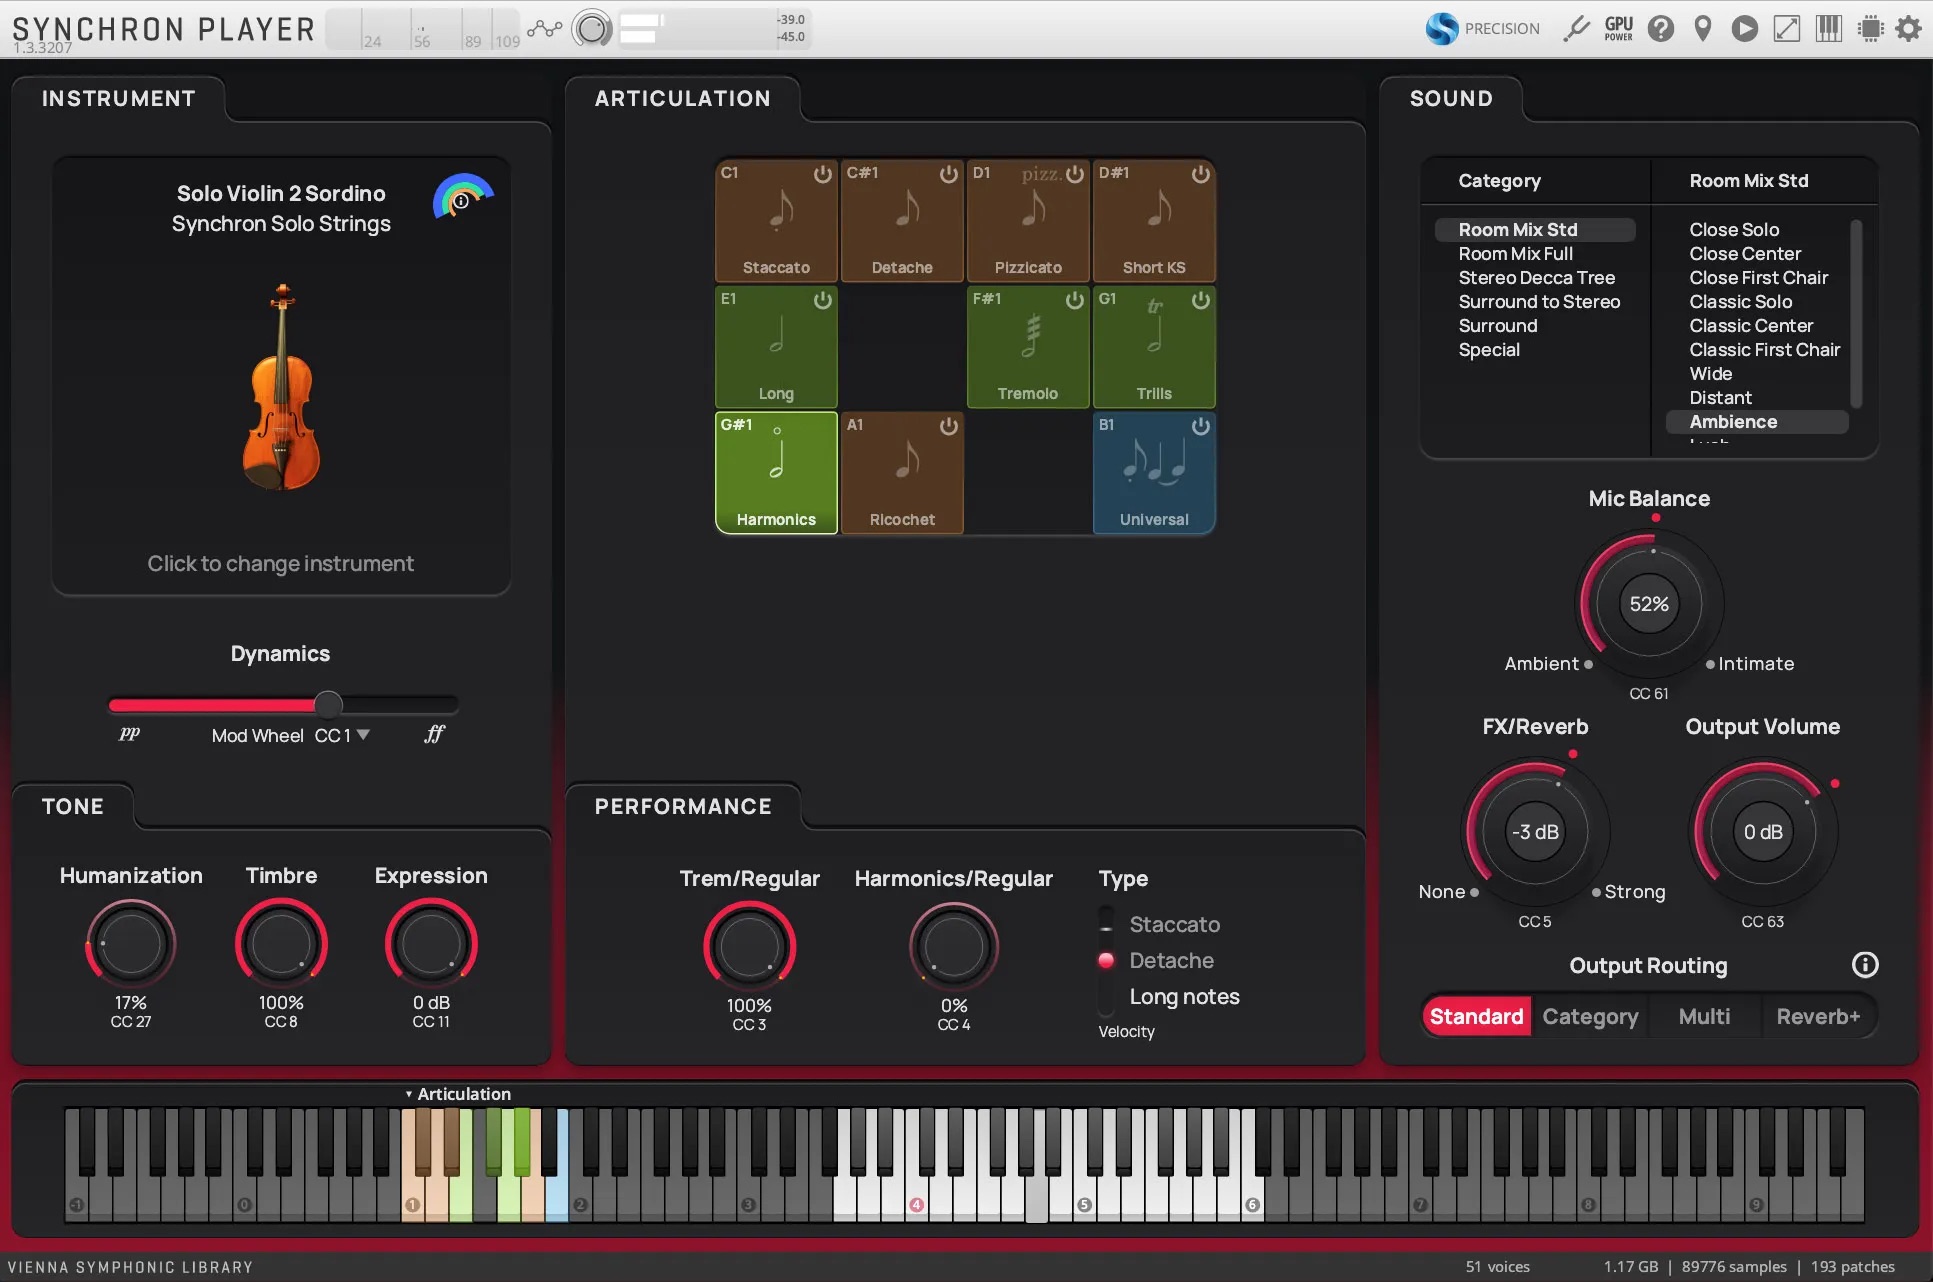Select the Tremolo articulation slot
Viewport: 1933px width, 1282px height.
[x=1028, y=347]
